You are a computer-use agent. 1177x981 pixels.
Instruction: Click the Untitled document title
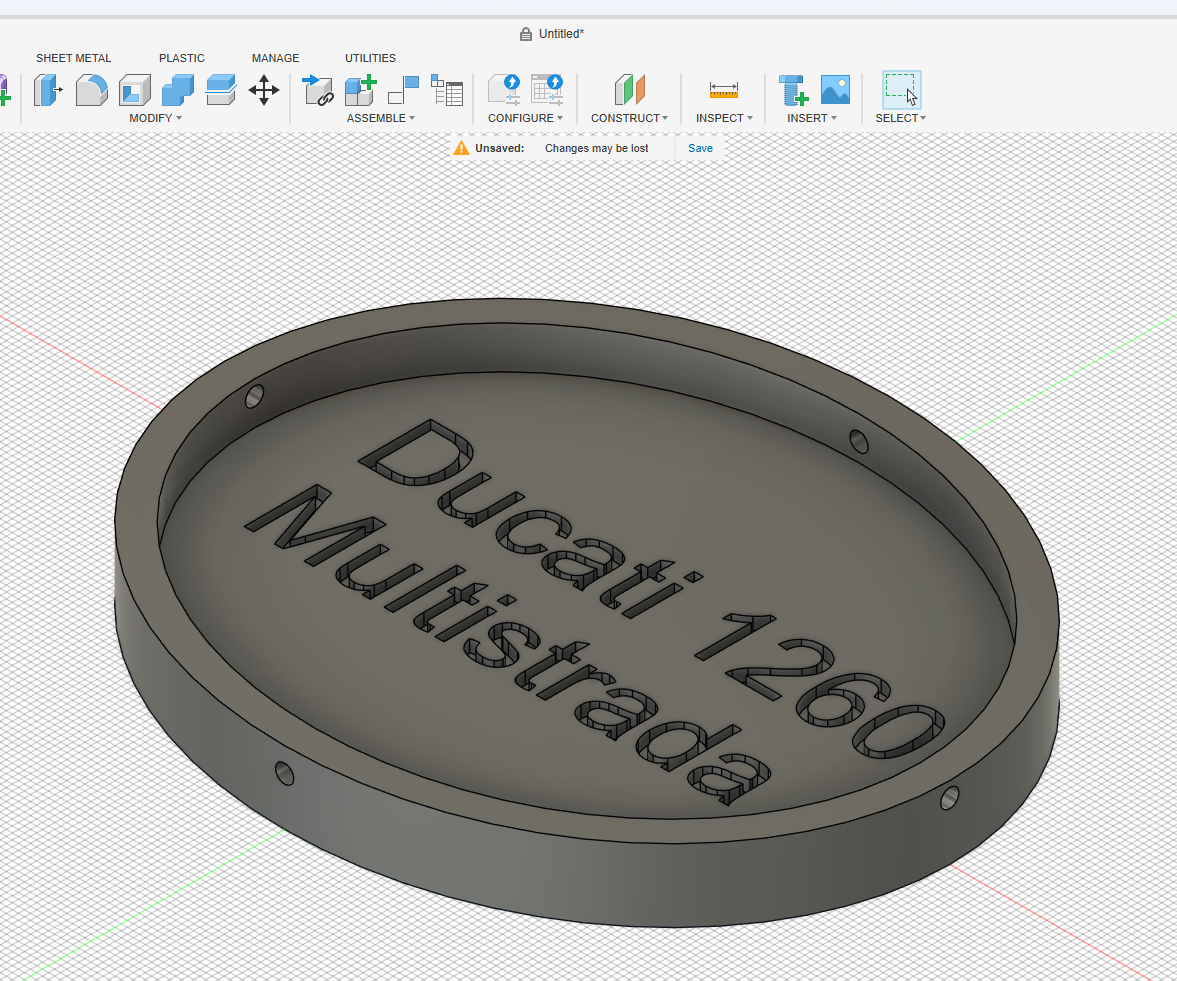pos(561,34)
